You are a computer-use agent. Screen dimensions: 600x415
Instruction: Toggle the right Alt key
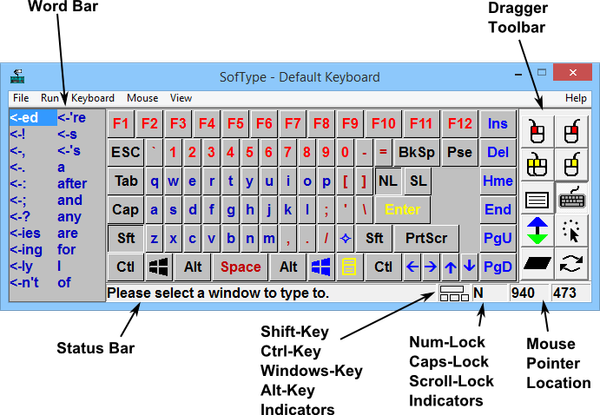288,267
